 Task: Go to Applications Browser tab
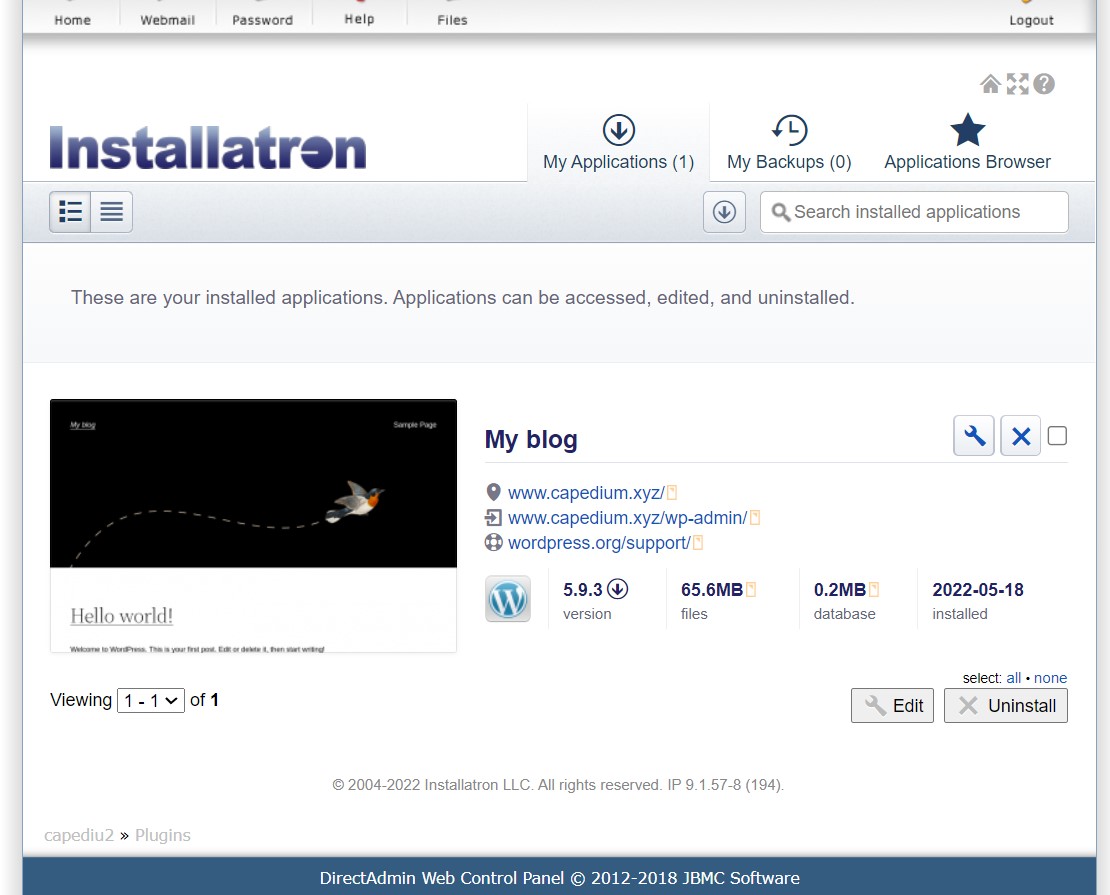tap(967, 144)
